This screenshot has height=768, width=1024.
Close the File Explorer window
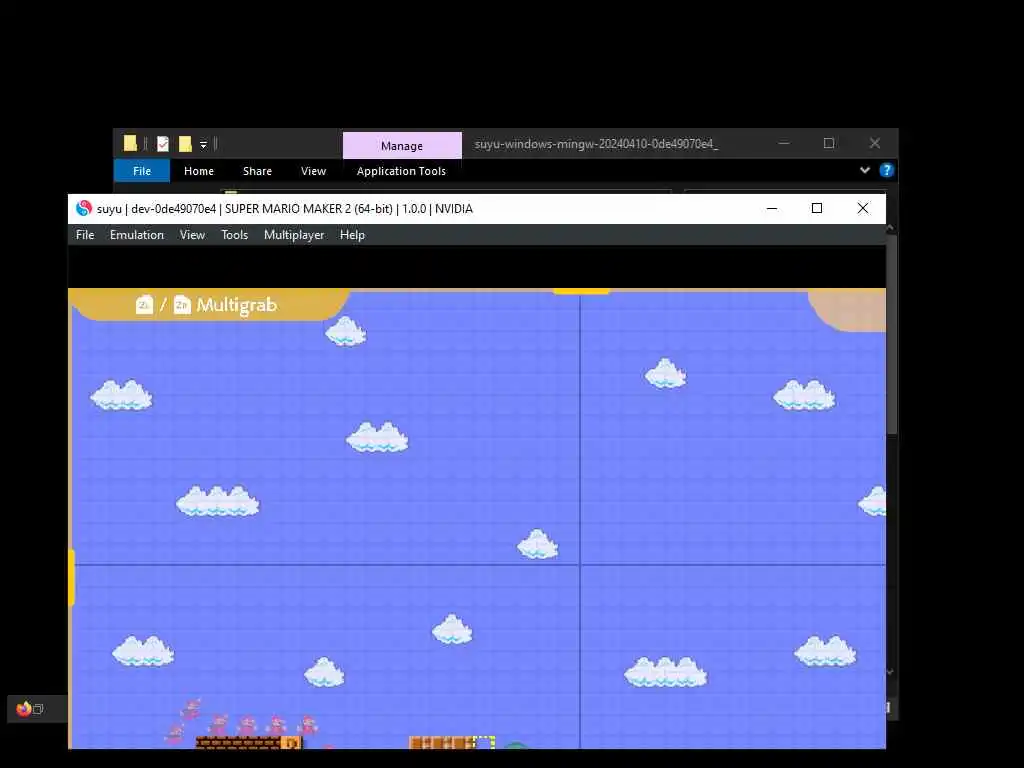pyautogui.click(x=875, y=143)
